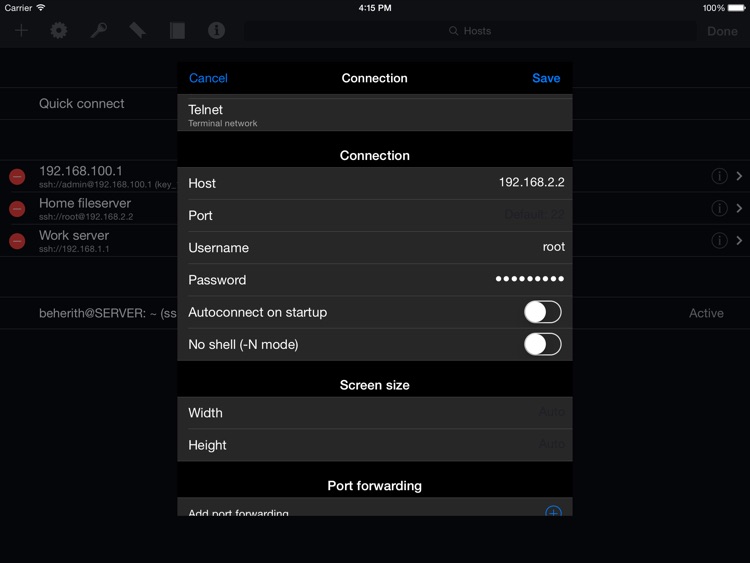
Task: Click the Password field
Action: coord(375,280)
